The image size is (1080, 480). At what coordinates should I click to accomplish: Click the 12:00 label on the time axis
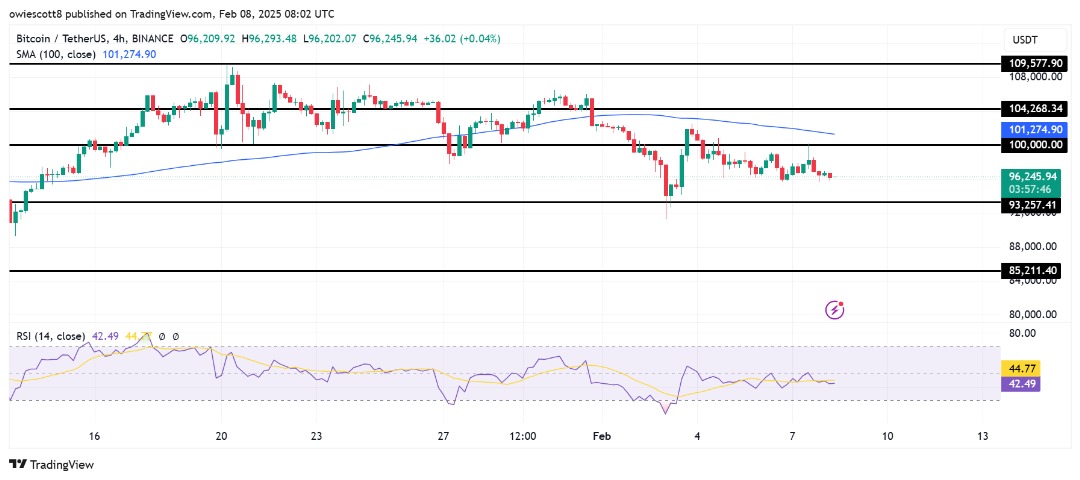click(523, 436)
